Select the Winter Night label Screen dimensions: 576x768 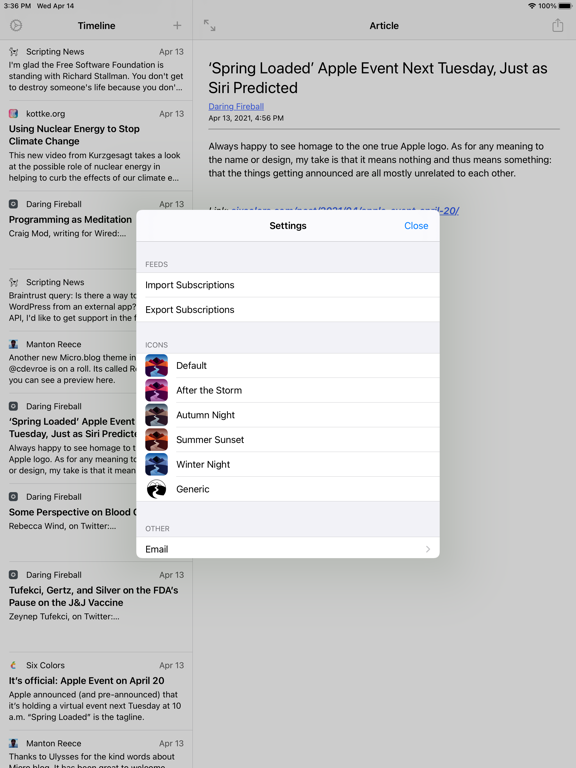tap(203, 464)
